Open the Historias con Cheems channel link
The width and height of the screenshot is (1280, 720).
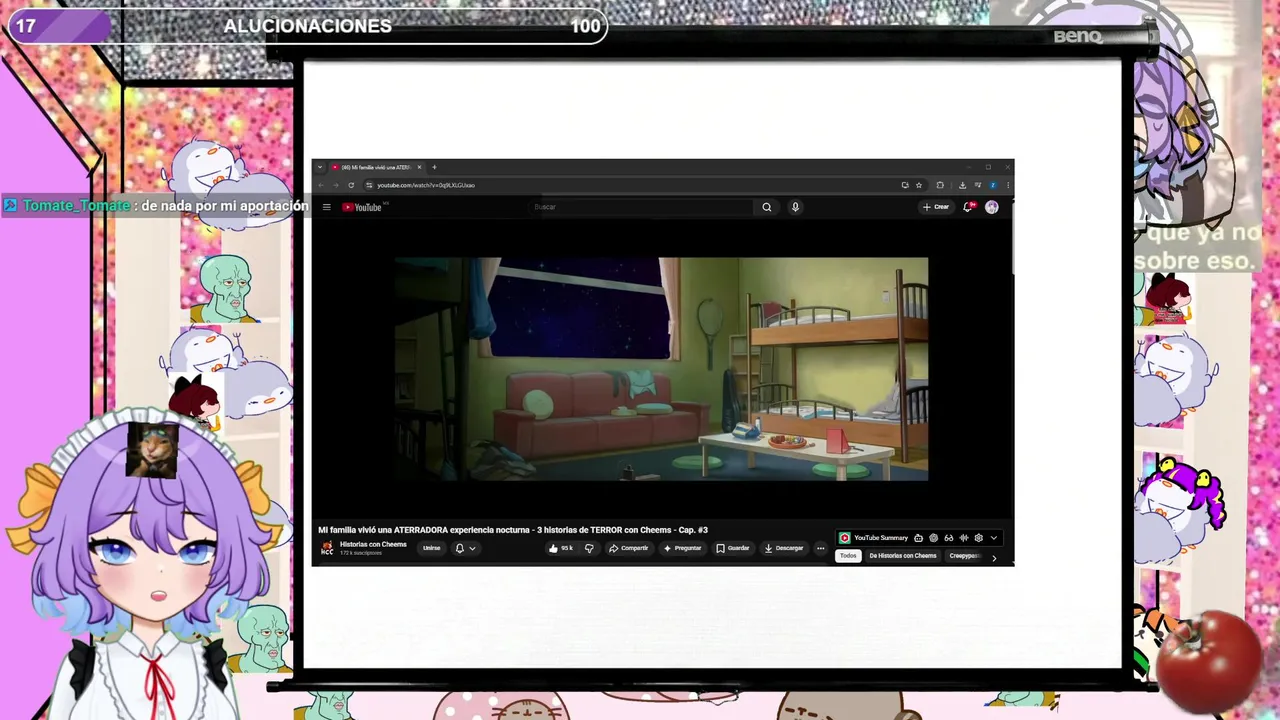(373, 545)
